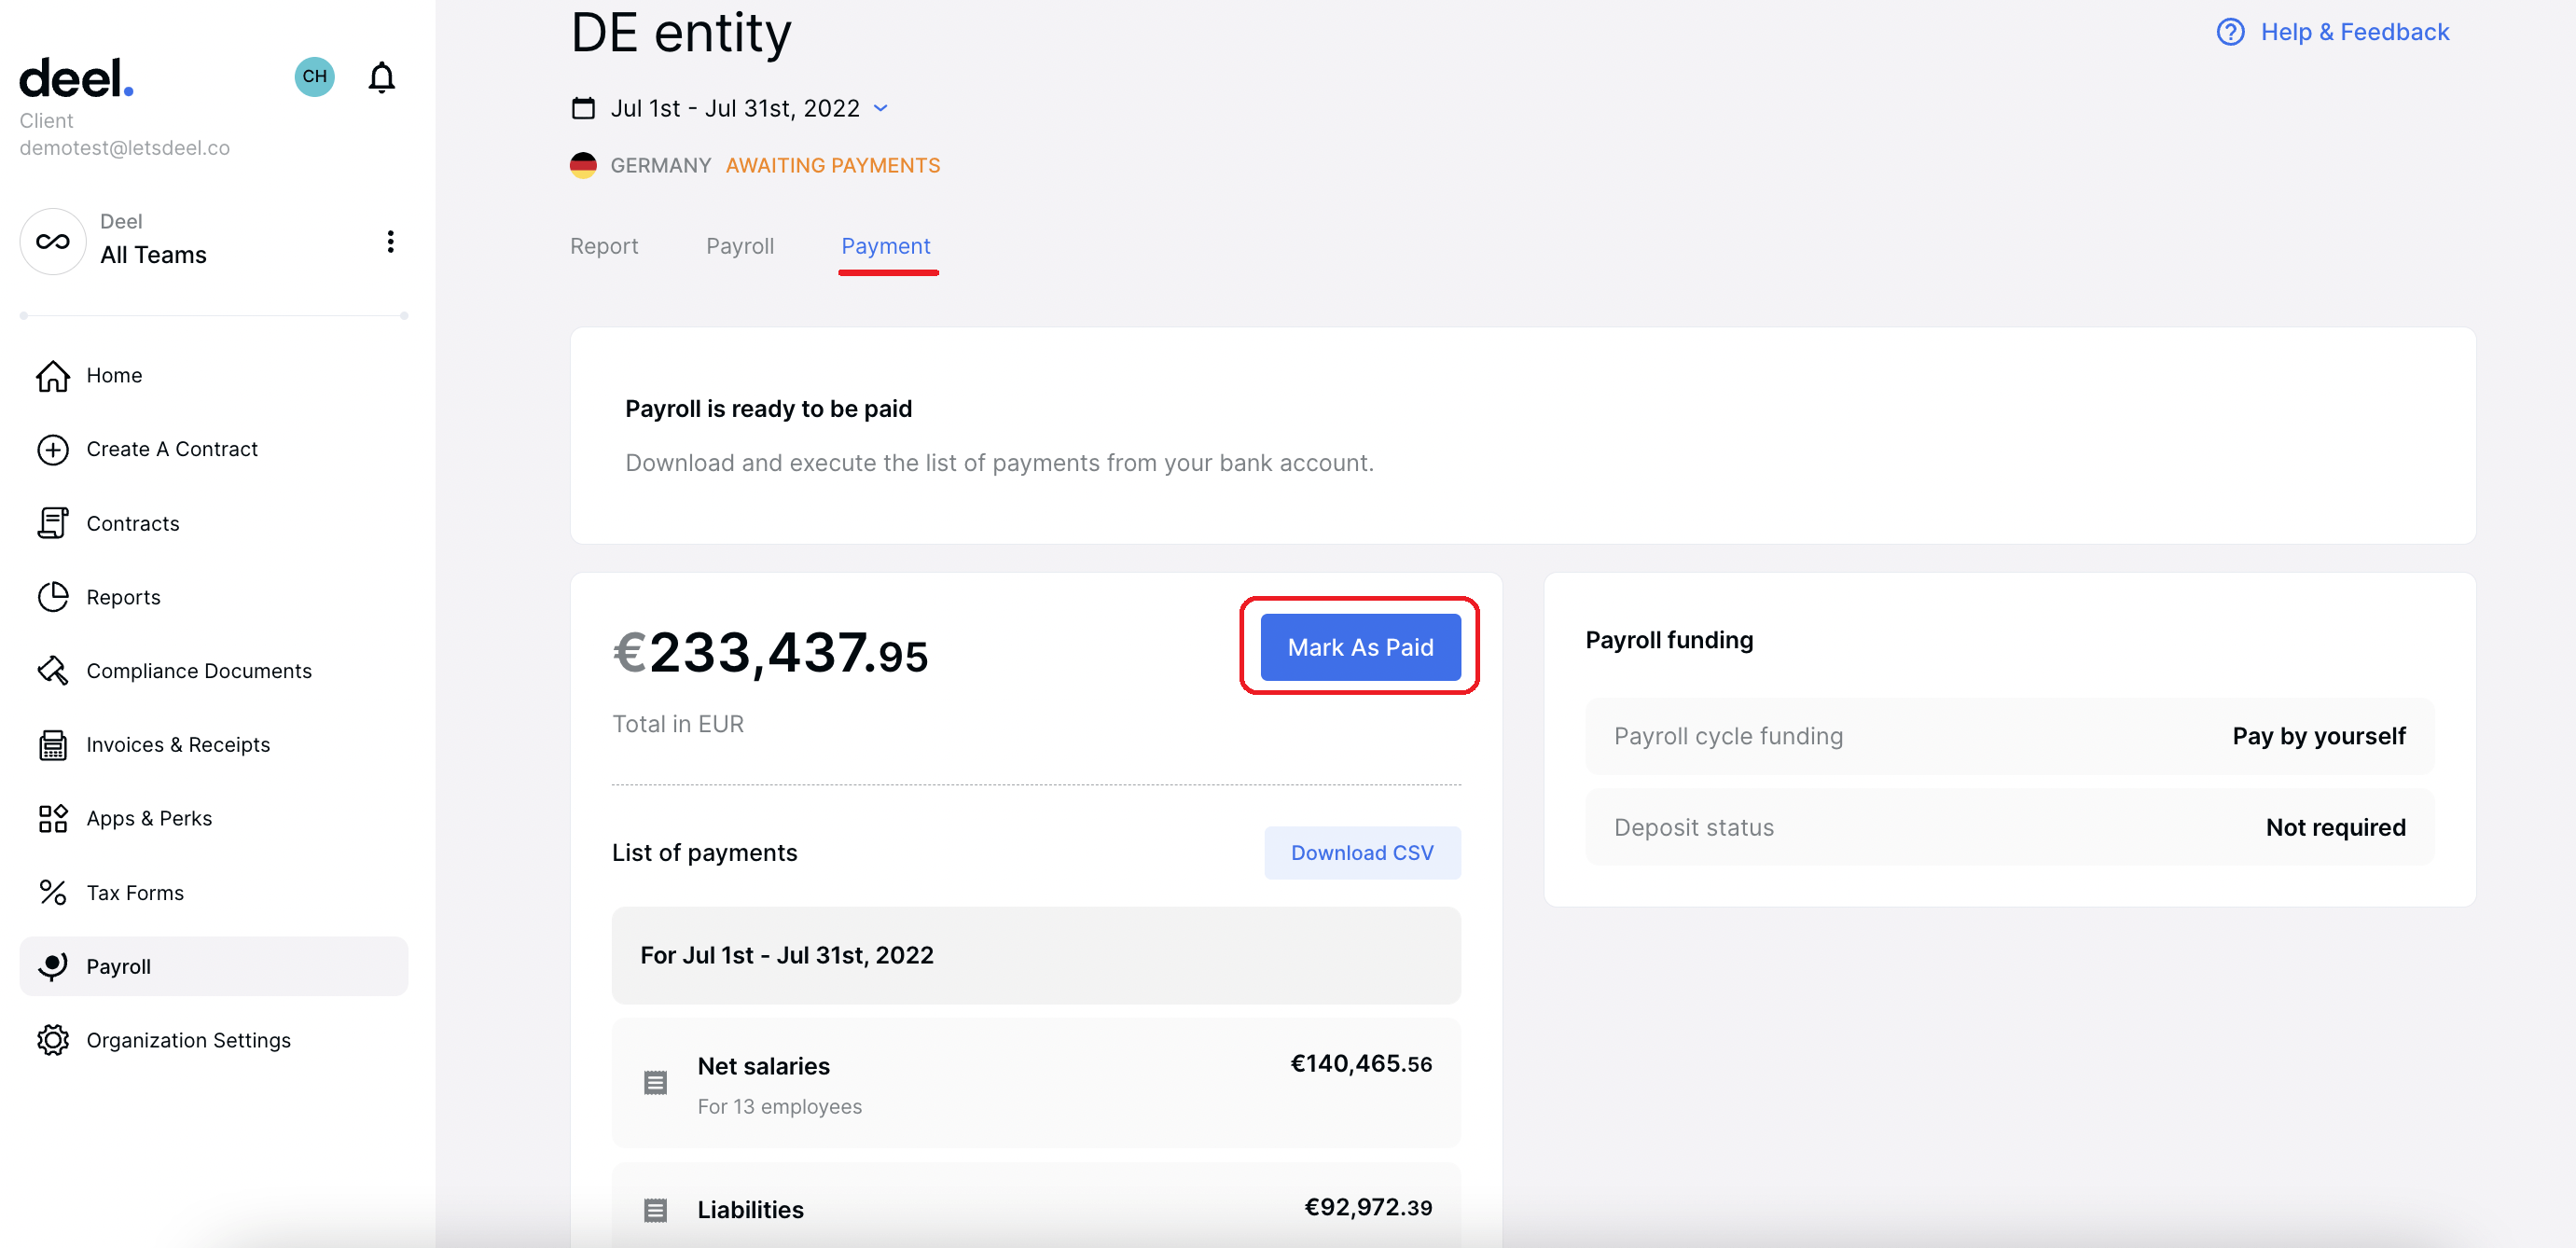2576x1248 pixels.
Task: Open Reports pie chart icon
Action: click(x=53, y=597)
